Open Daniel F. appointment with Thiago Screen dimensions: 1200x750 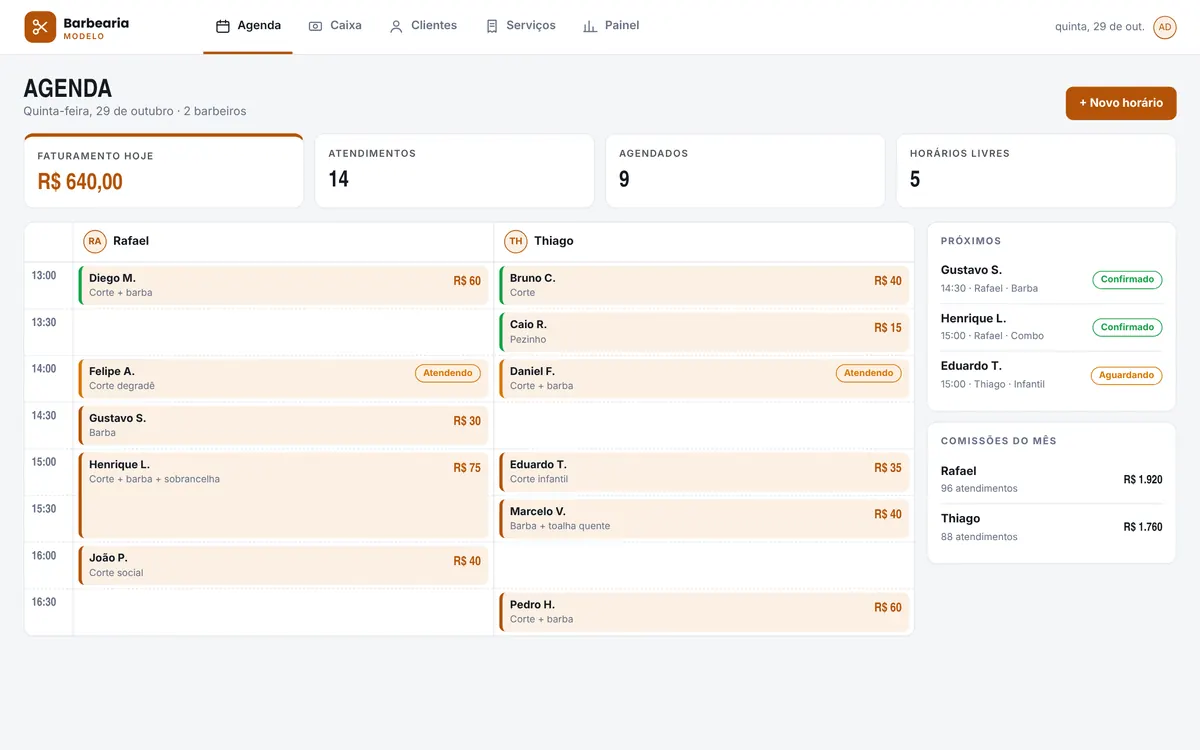704,378
